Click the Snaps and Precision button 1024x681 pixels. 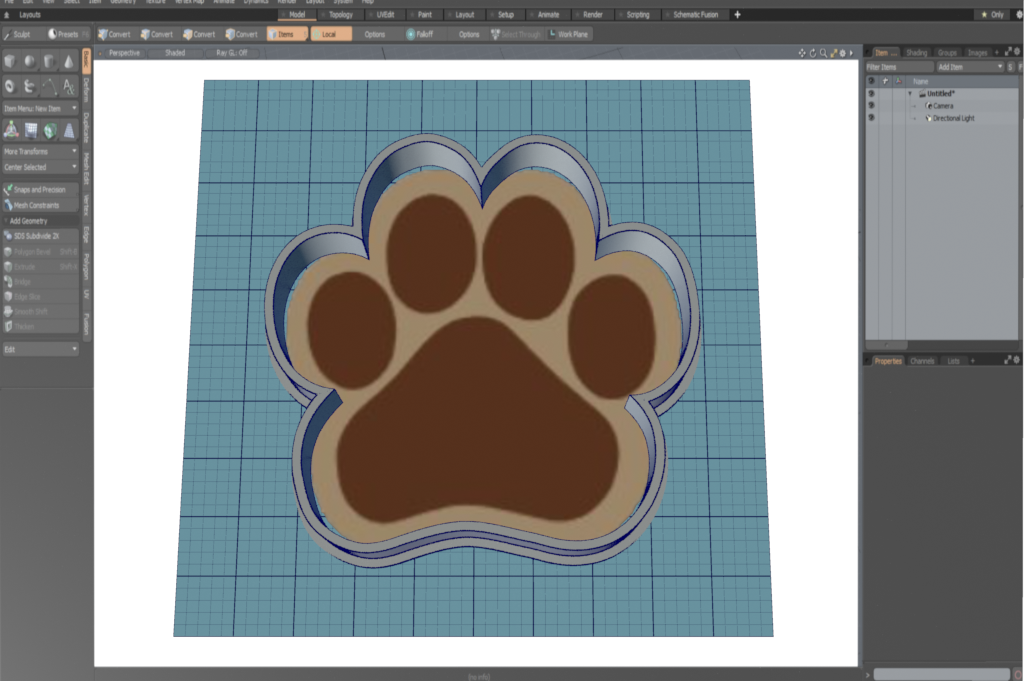point(40,189)
